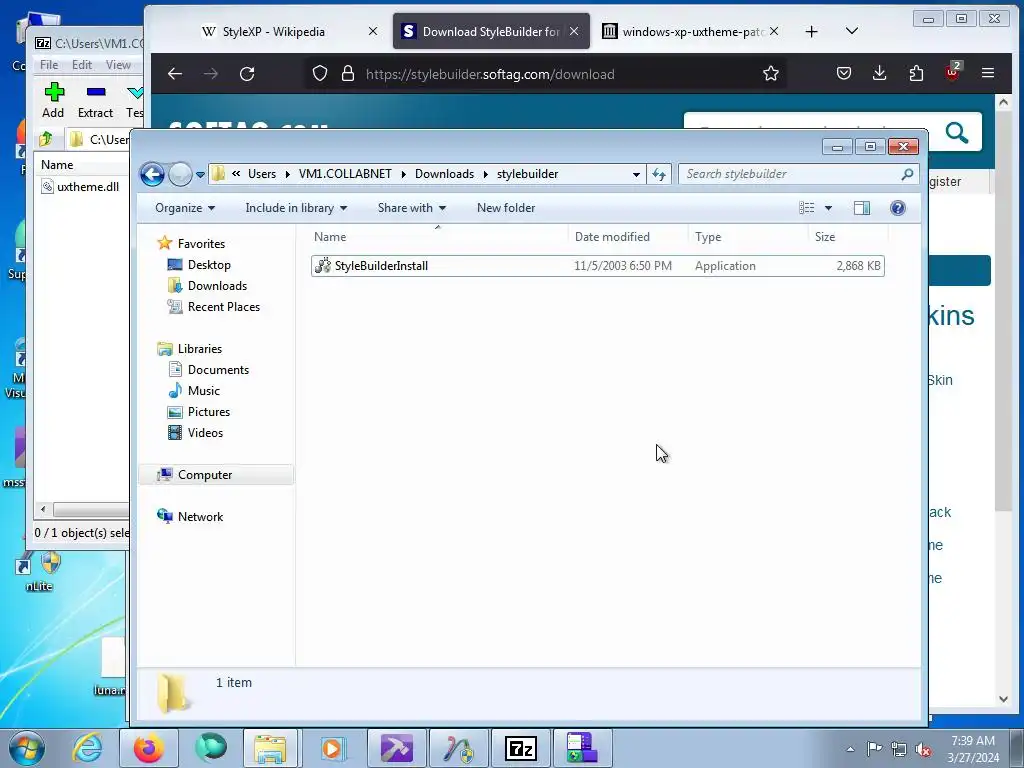
Task: Sort by Date modified column header
Action: (x=628, y=236)
